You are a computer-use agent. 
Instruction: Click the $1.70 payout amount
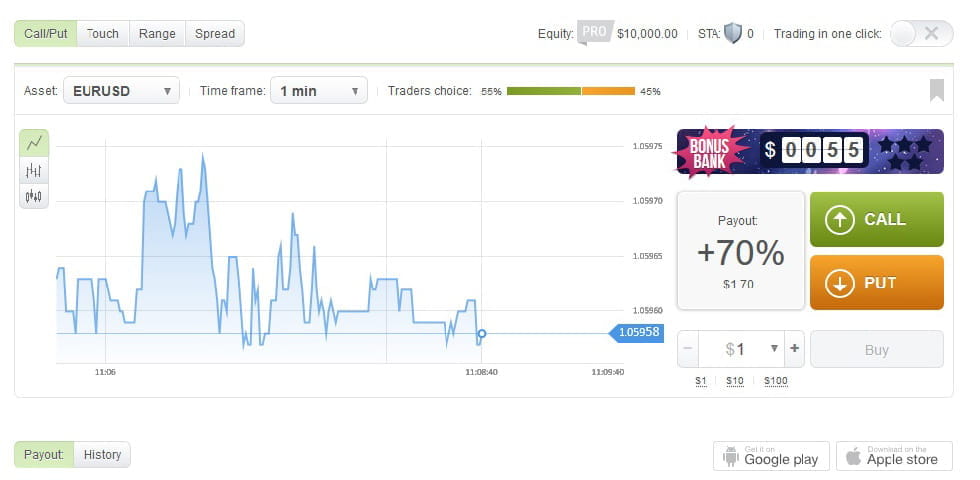click(738, 284)
